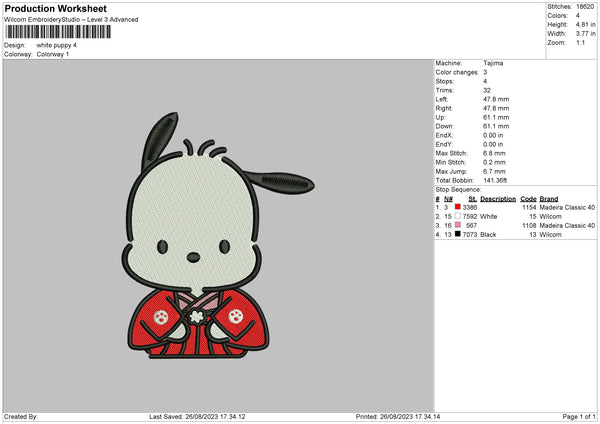Screen dimensions: 600x424
Task: Click the Zoom value 1:1
Action: (580, 42)
